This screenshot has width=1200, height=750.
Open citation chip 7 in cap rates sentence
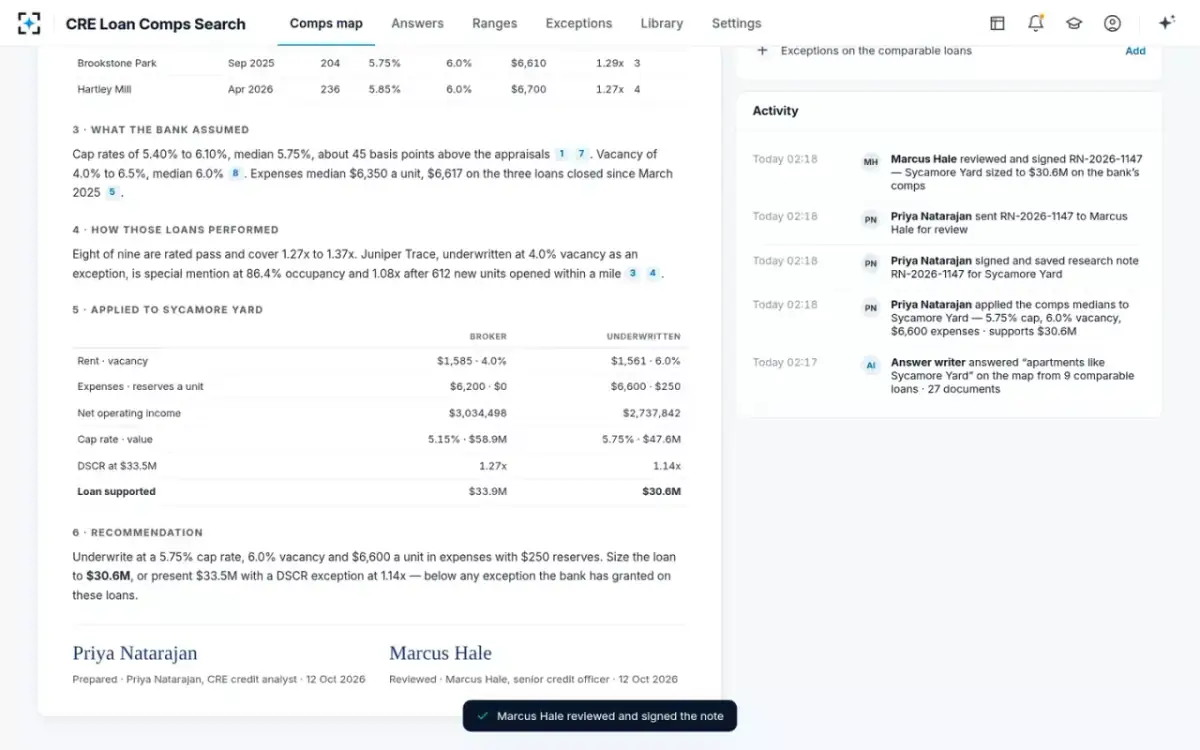pos(581,154)
